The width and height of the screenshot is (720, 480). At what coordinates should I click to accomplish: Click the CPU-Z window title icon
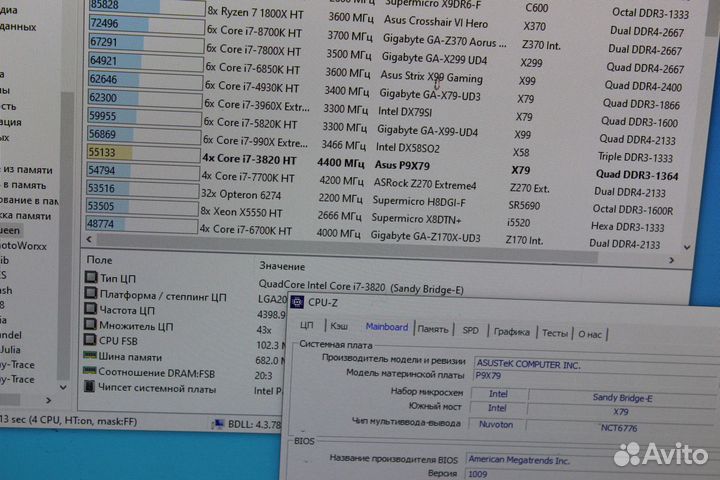pos(297,302)
